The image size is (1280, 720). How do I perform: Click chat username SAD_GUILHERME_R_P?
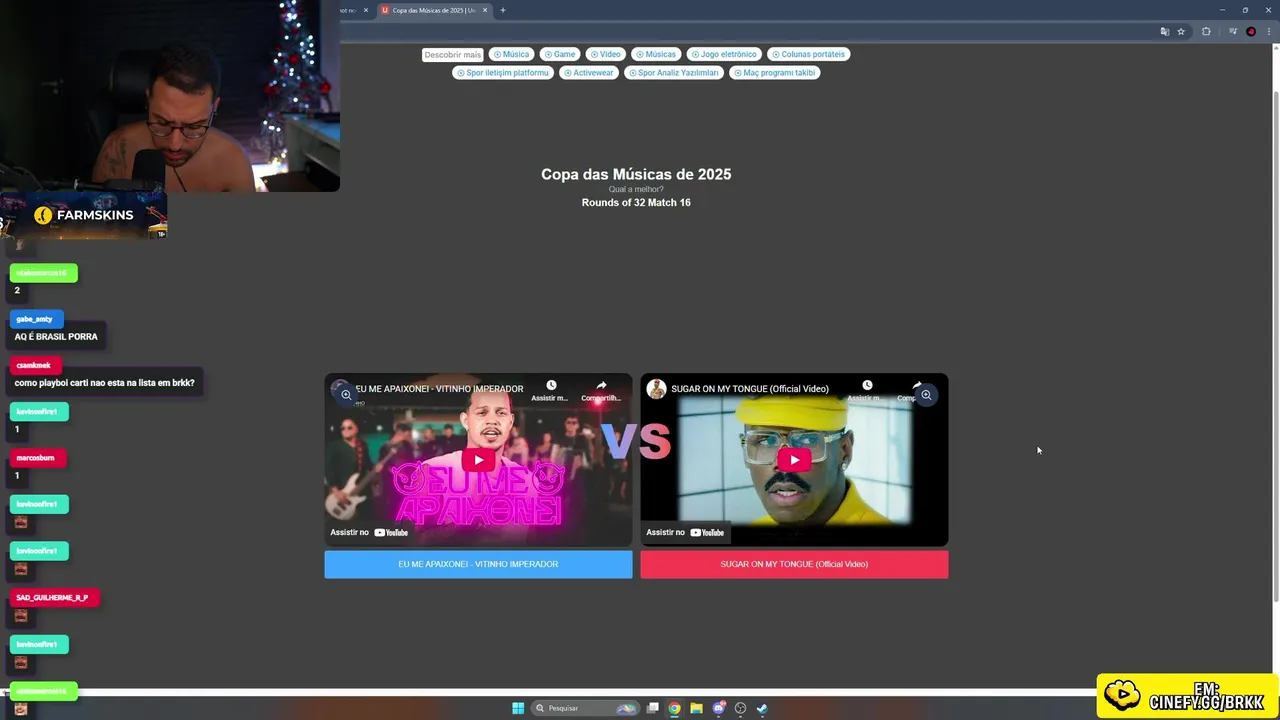coord(52,597)
